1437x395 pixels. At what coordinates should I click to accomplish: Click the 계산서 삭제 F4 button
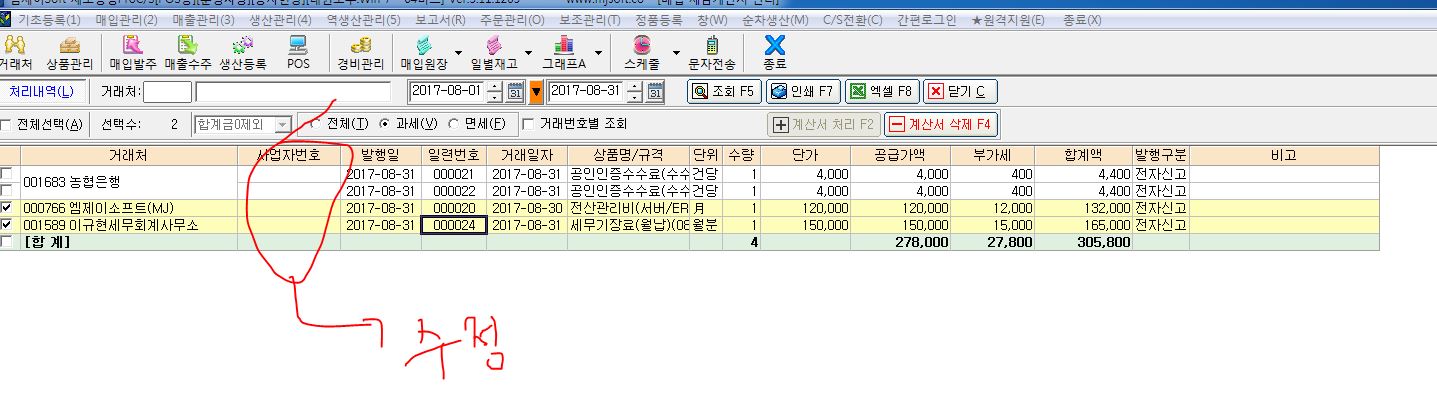click(941, 125)
